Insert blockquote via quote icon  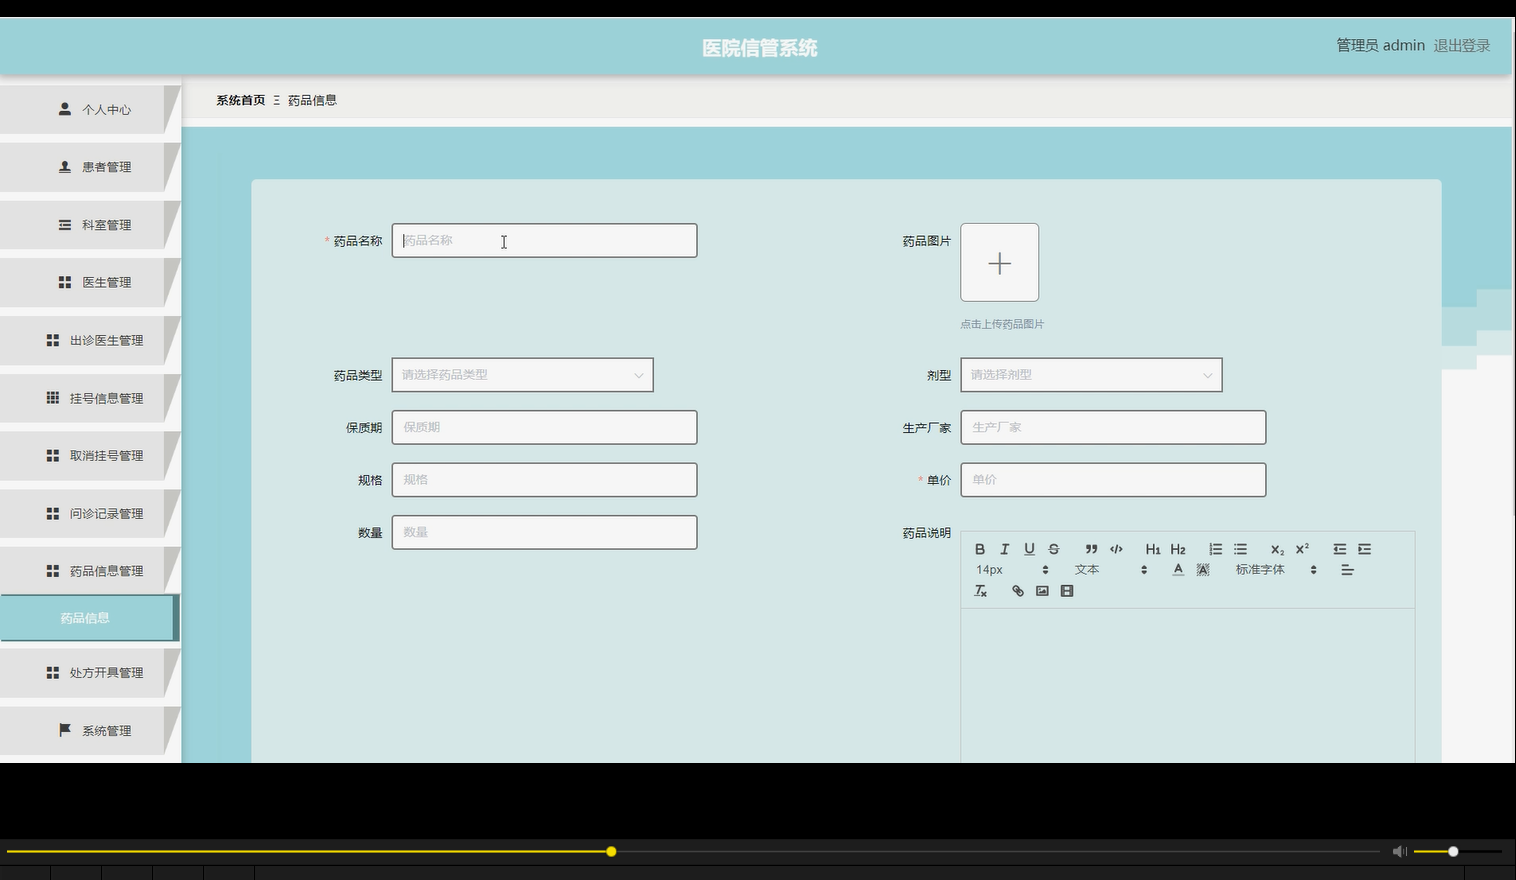pyautogui.click(x=1091, y=549)
